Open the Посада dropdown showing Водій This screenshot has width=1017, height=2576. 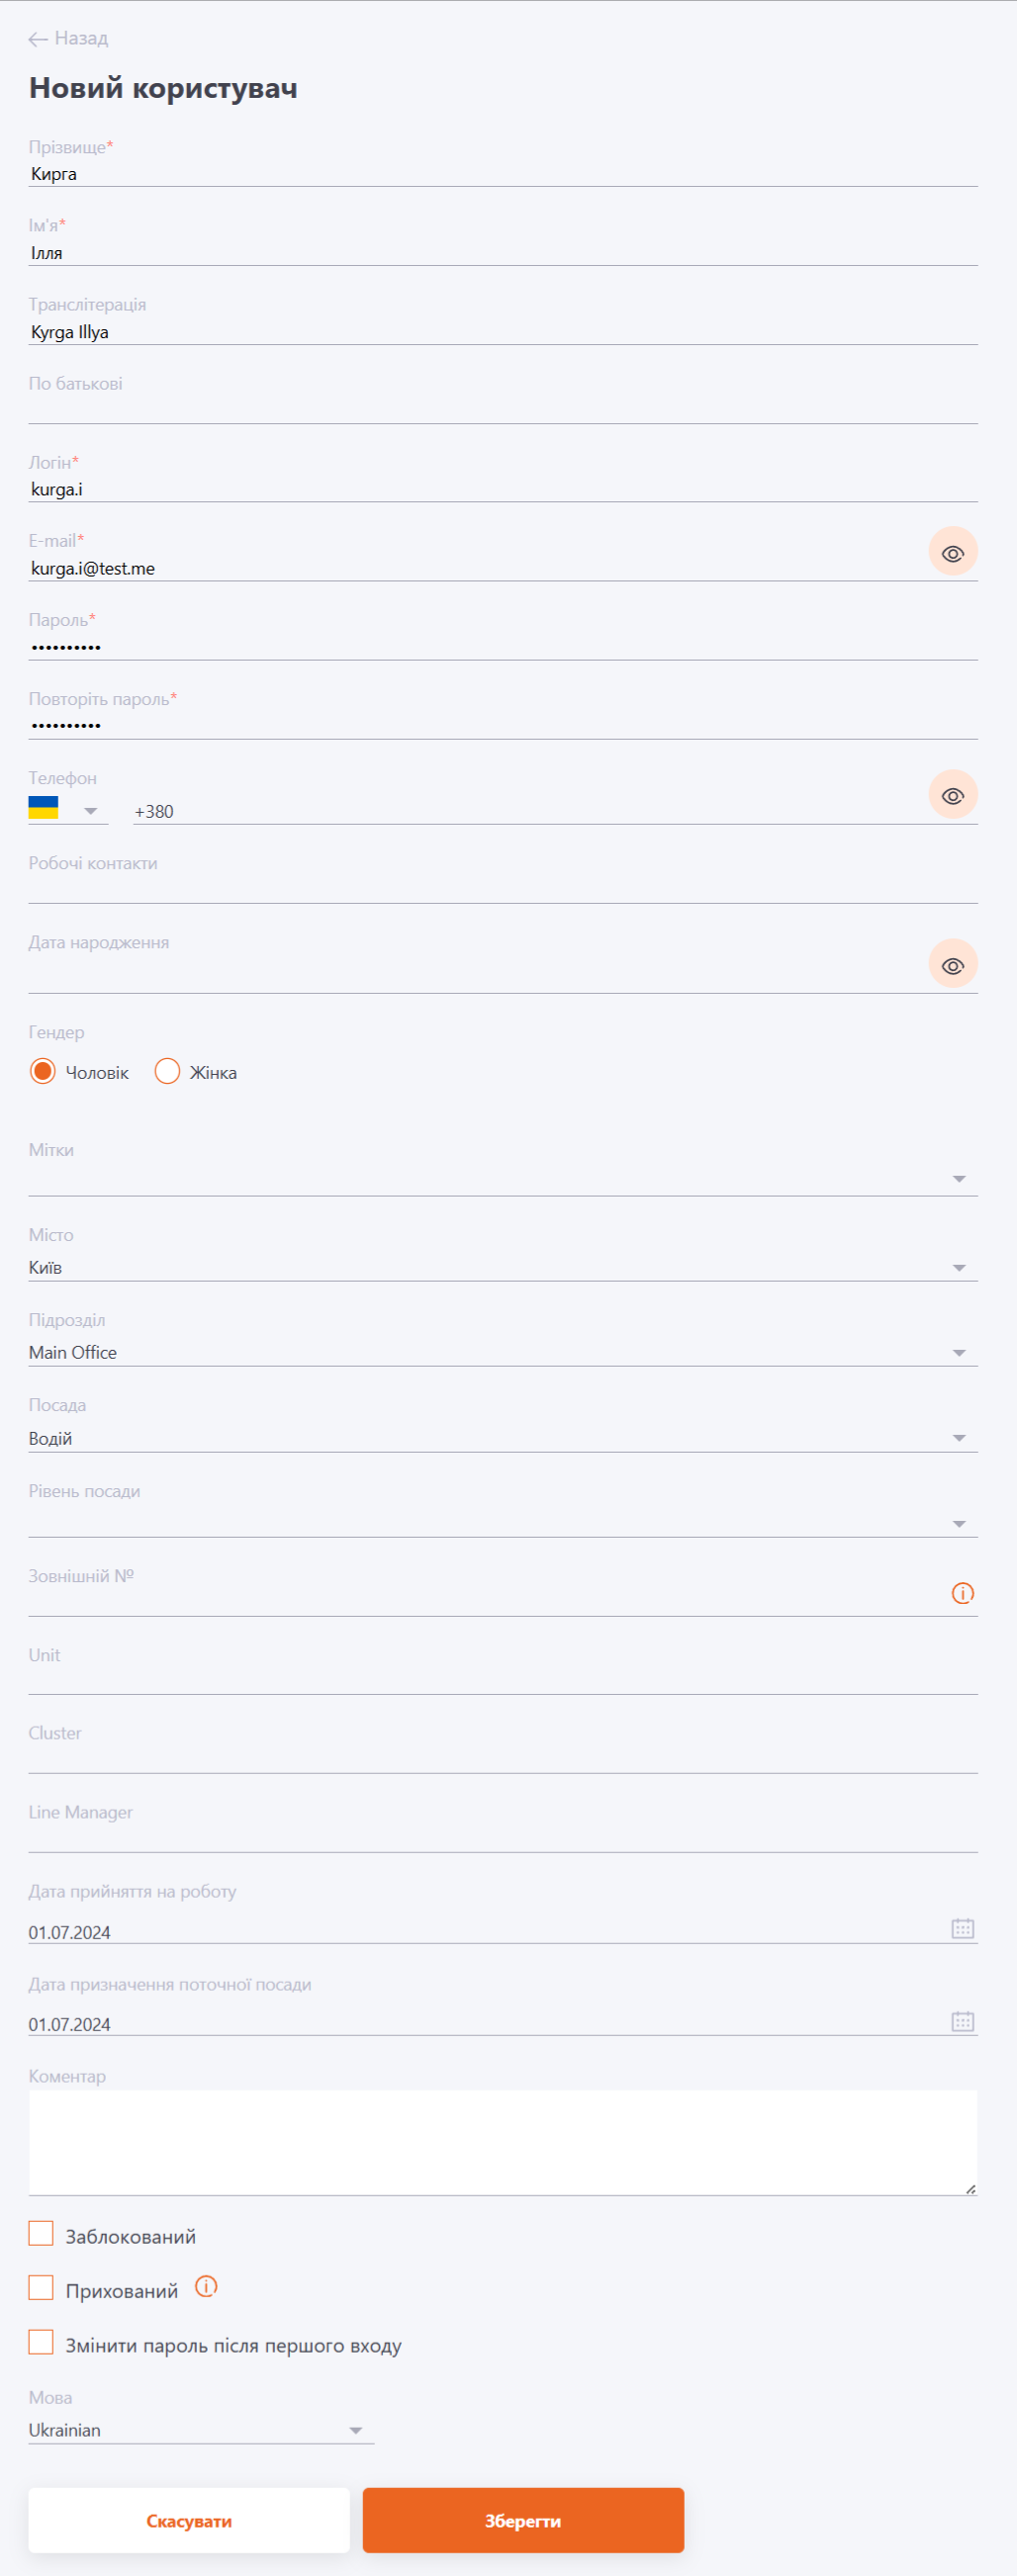click(503, 1438)
